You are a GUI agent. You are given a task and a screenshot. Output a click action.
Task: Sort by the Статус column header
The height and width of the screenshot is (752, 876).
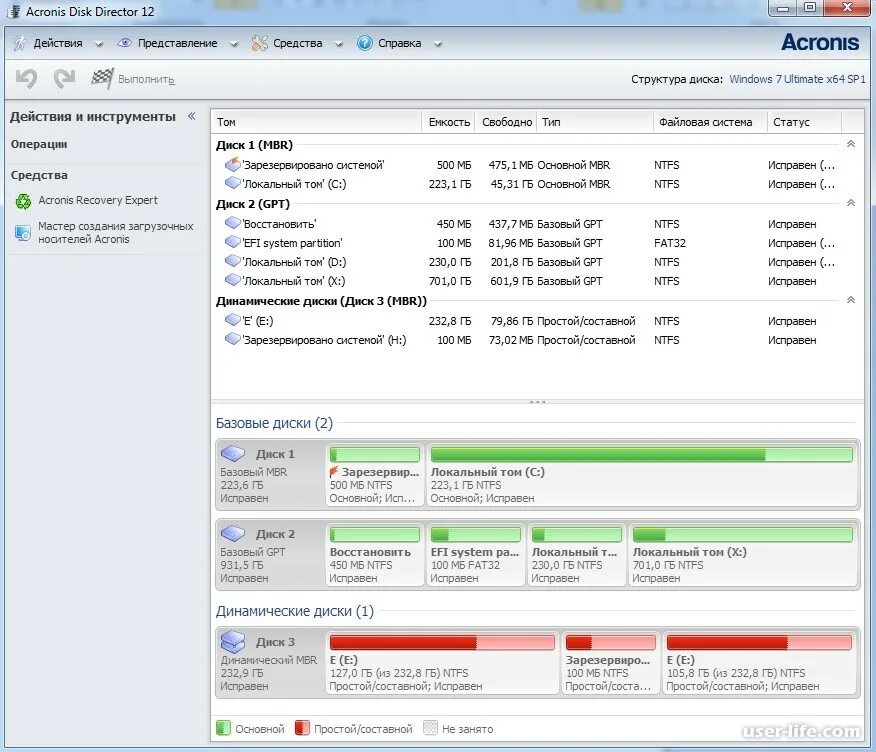[804, 122]
